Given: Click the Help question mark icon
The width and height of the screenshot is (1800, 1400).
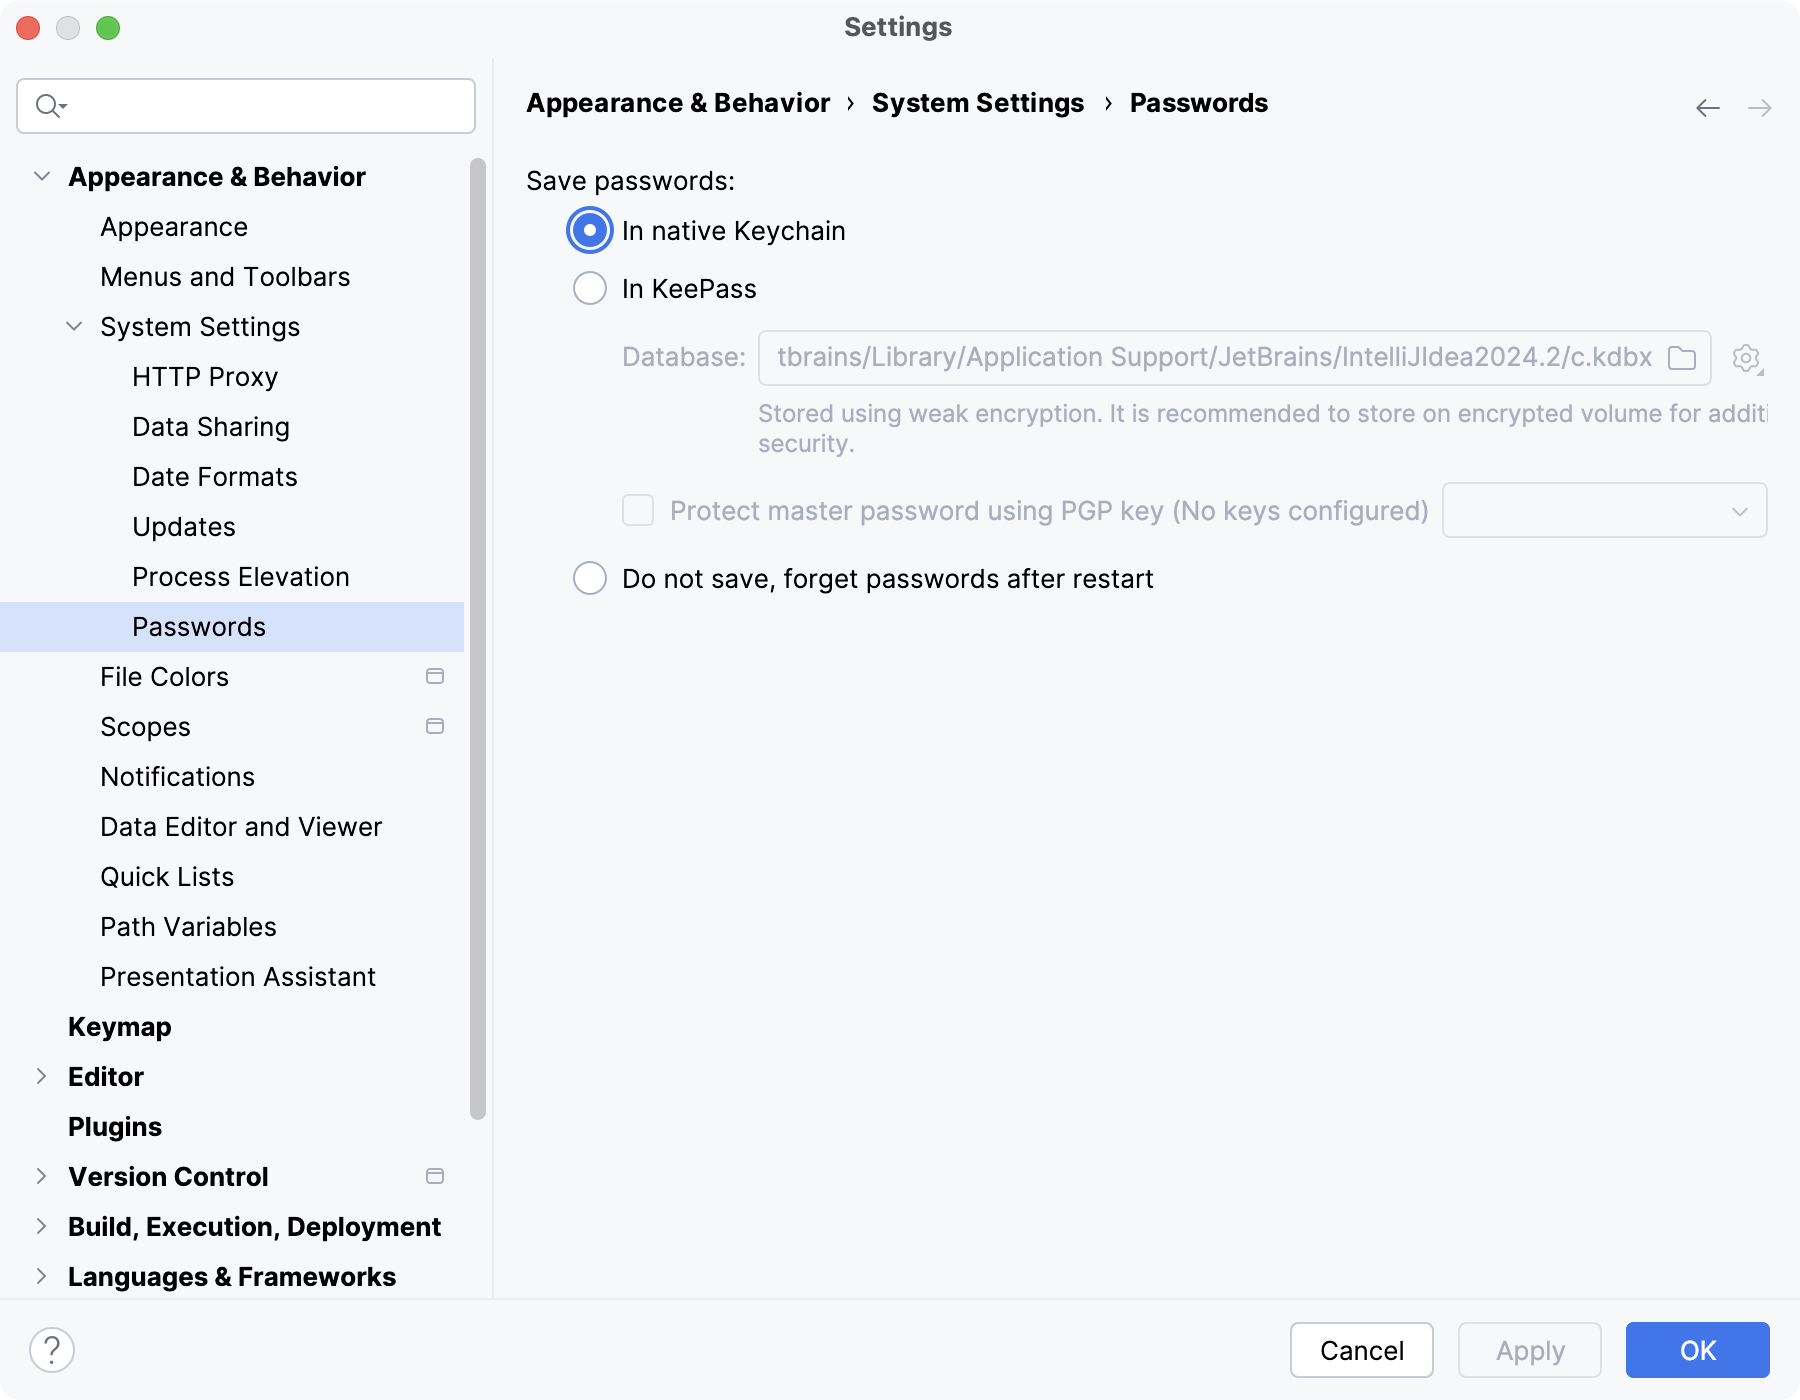Looking at the screenshot, I should point(52,1350).
